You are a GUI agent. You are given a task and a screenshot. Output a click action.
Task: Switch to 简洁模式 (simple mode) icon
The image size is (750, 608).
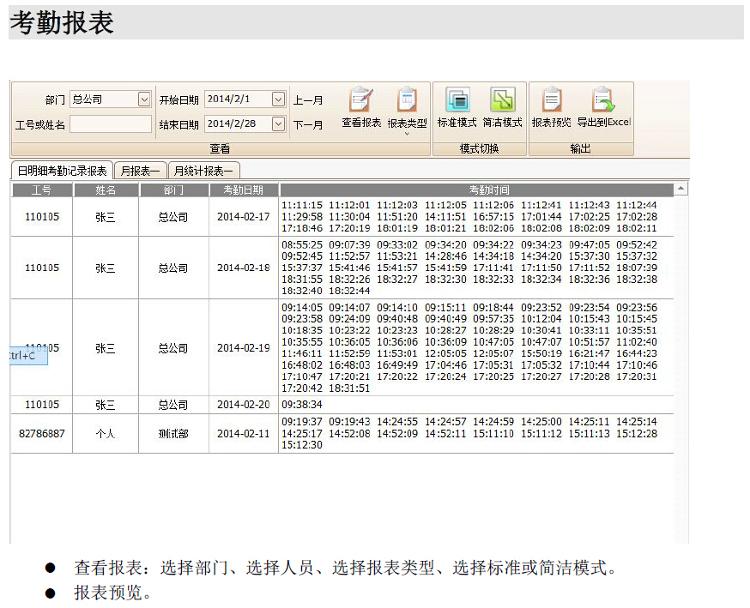(502, 101)
